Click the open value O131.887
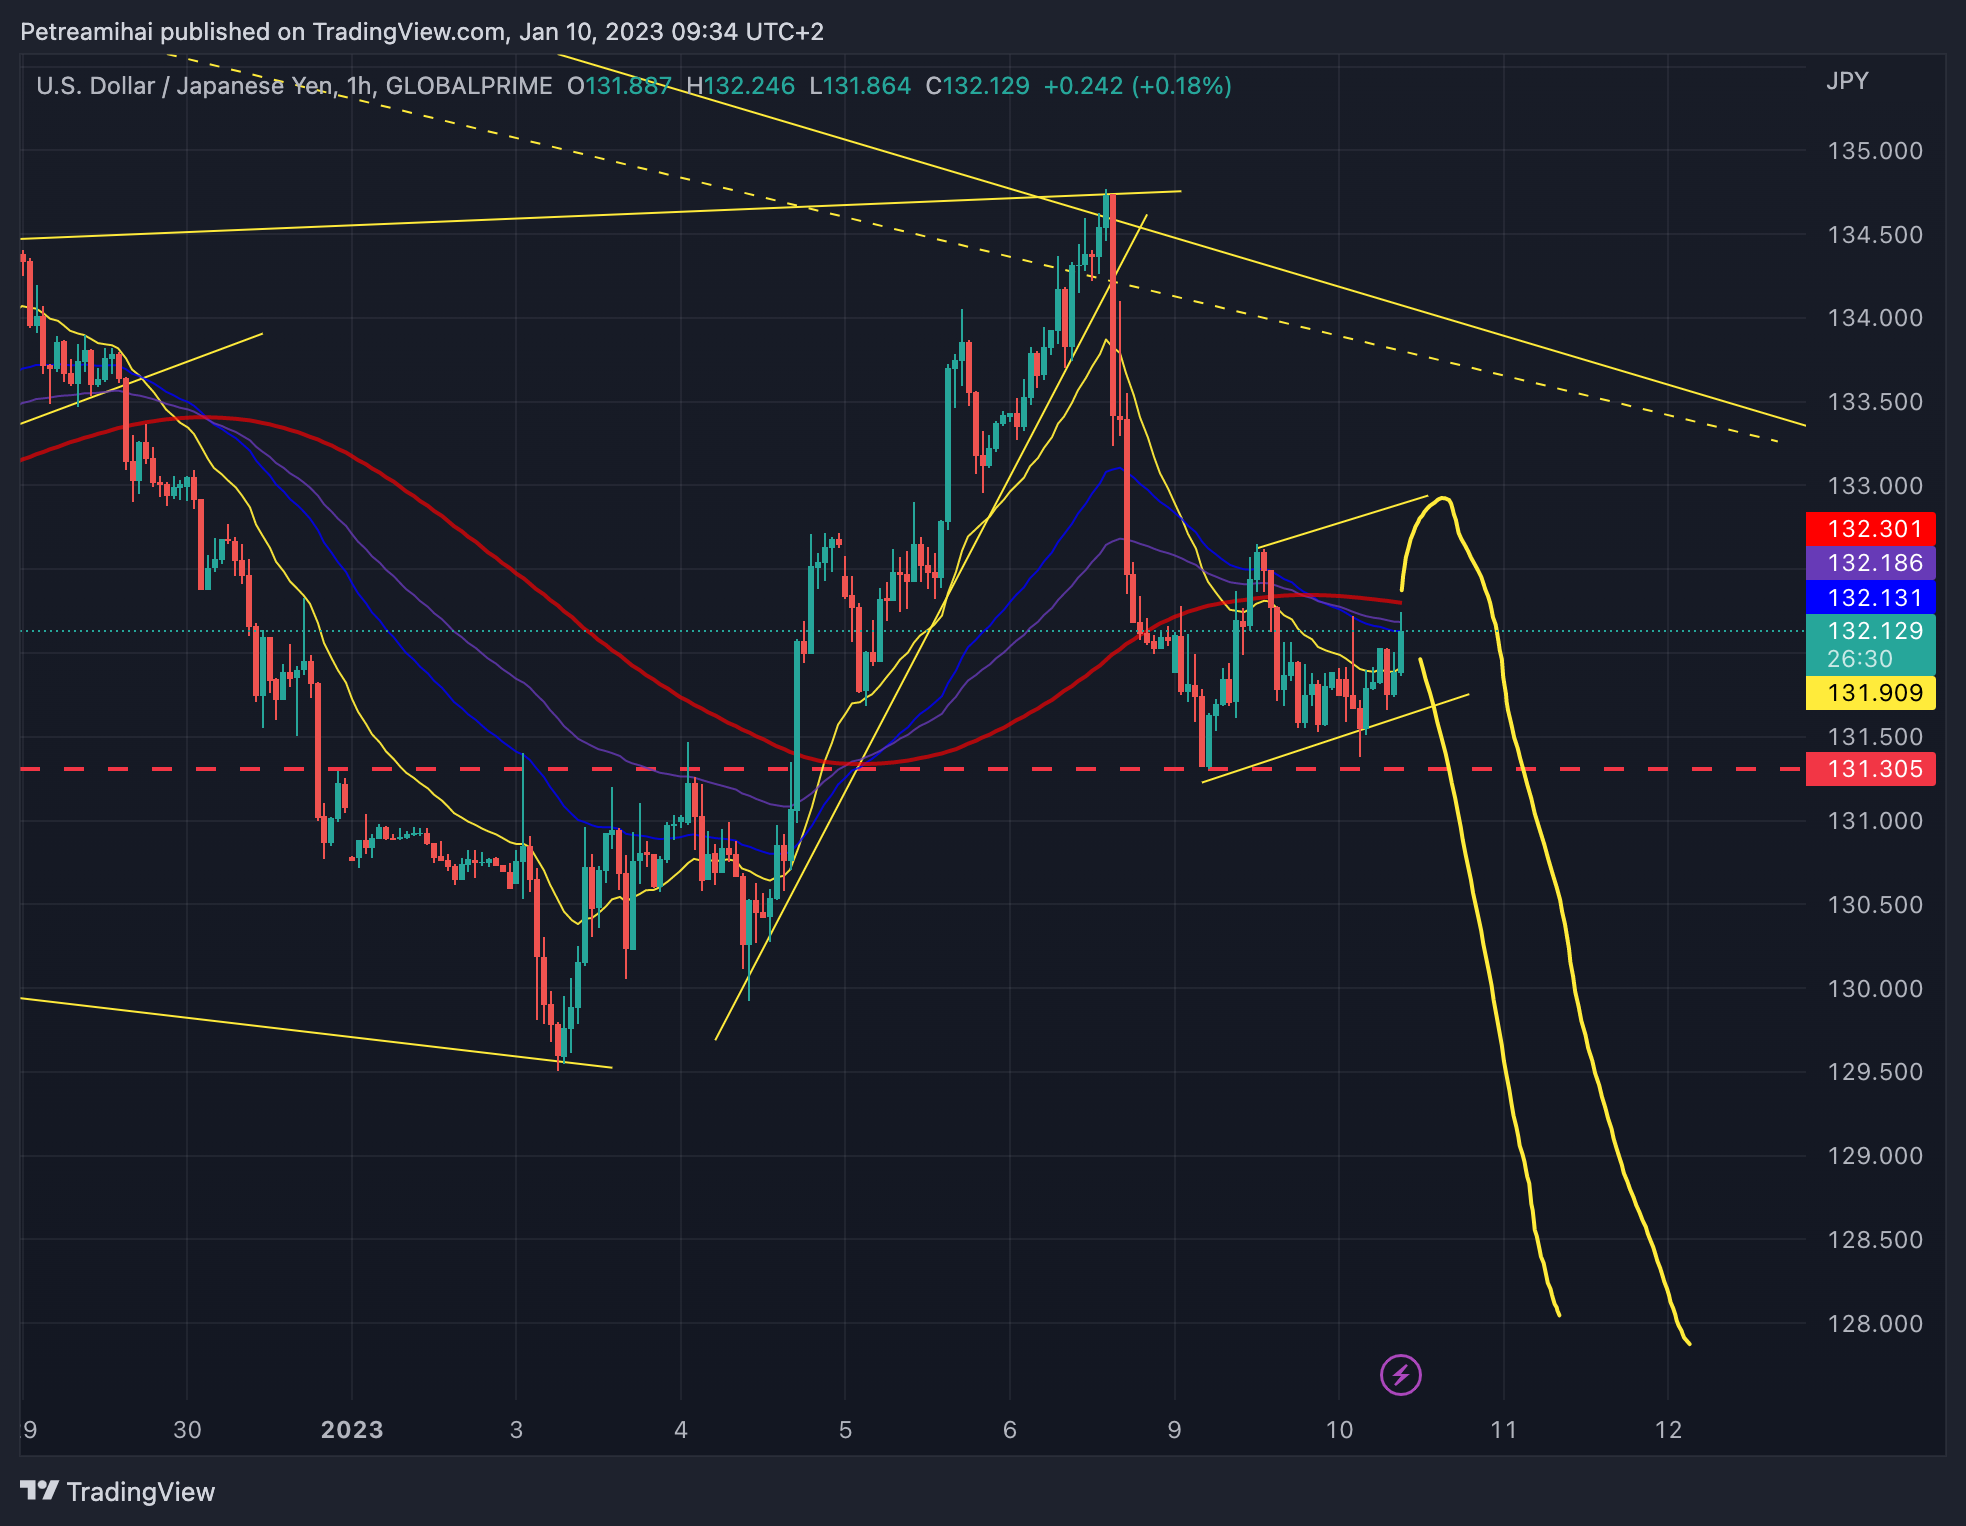This screenshot has height=1526, width=1966. [x=620, y=86]
